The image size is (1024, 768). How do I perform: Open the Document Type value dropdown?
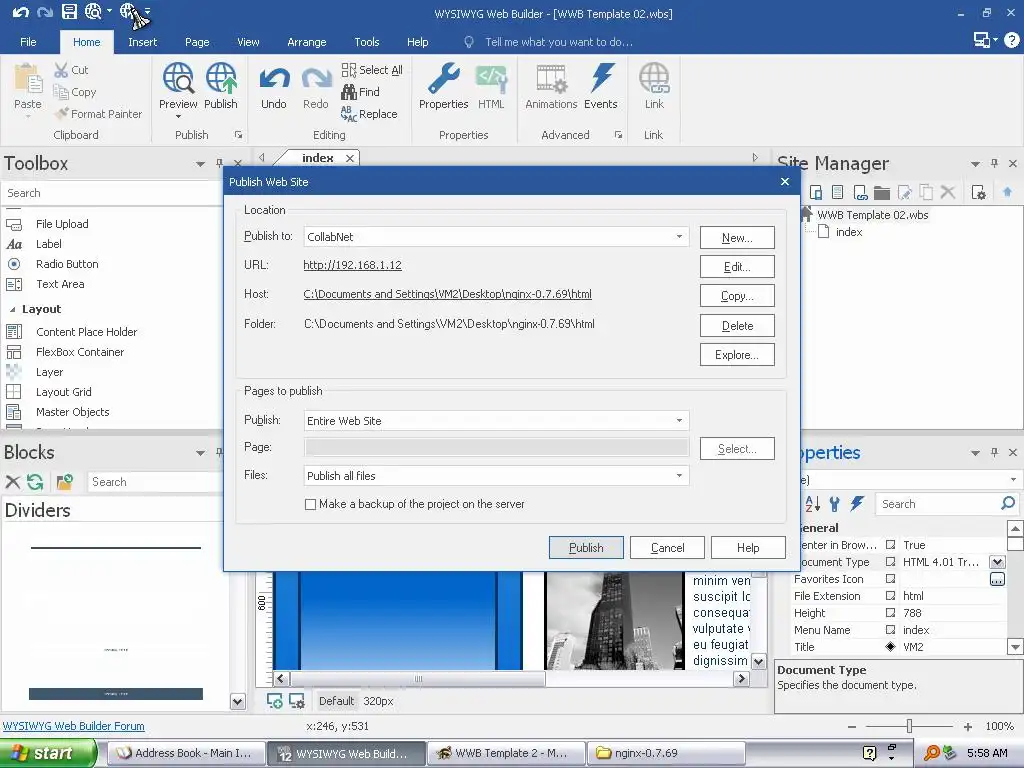997,562
